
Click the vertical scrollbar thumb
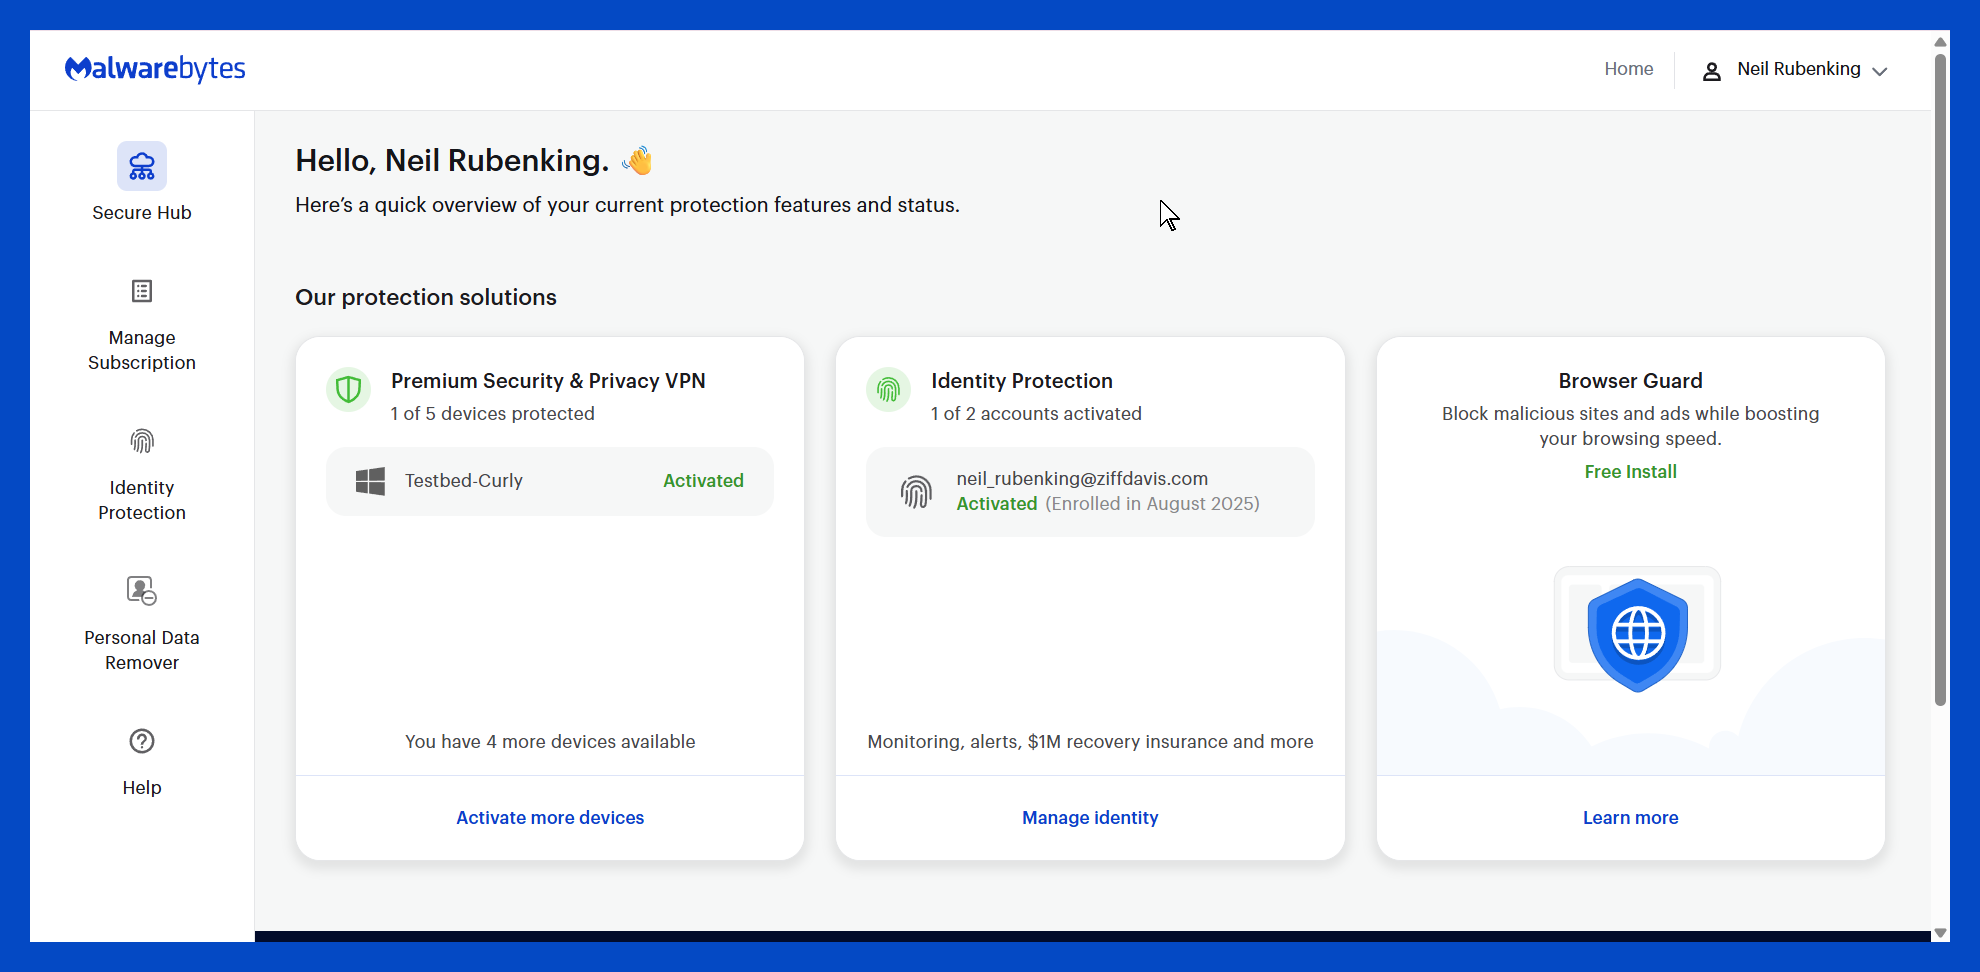pyautogui.click(x=1940, y=380)
